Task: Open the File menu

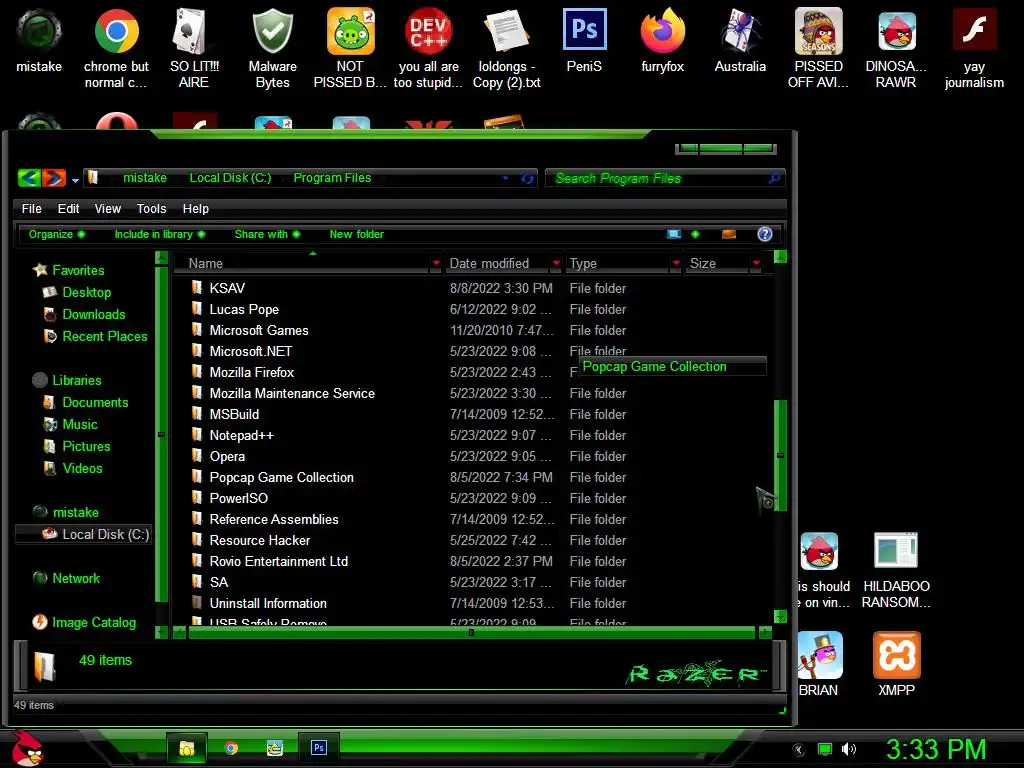Action: tap(31, 208)
